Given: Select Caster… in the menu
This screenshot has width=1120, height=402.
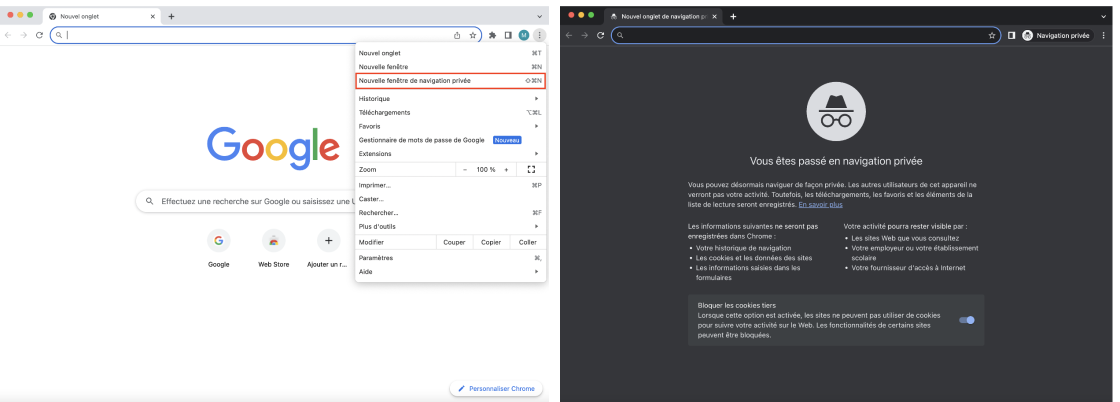Looking at the screenshot, I should 451,199.
